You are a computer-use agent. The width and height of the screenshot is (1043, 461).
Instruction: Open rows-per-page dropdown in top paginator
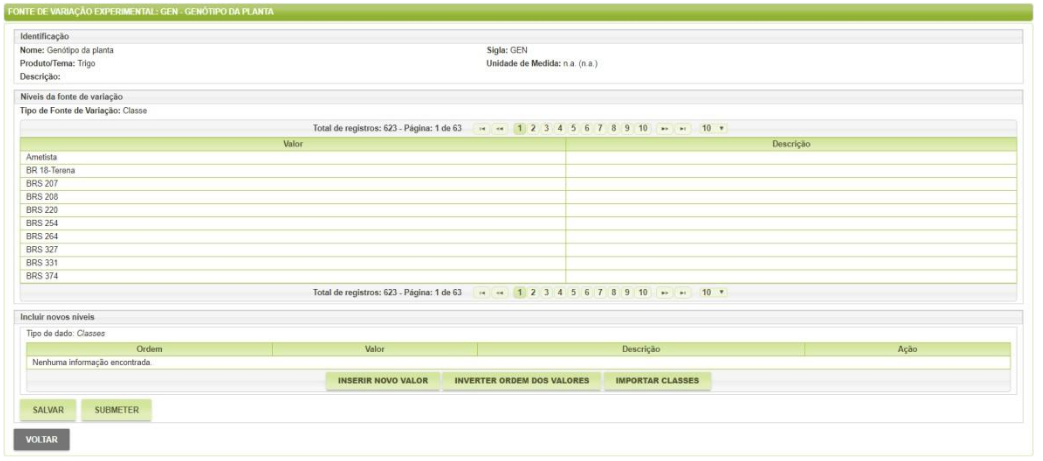pos(713,128)
